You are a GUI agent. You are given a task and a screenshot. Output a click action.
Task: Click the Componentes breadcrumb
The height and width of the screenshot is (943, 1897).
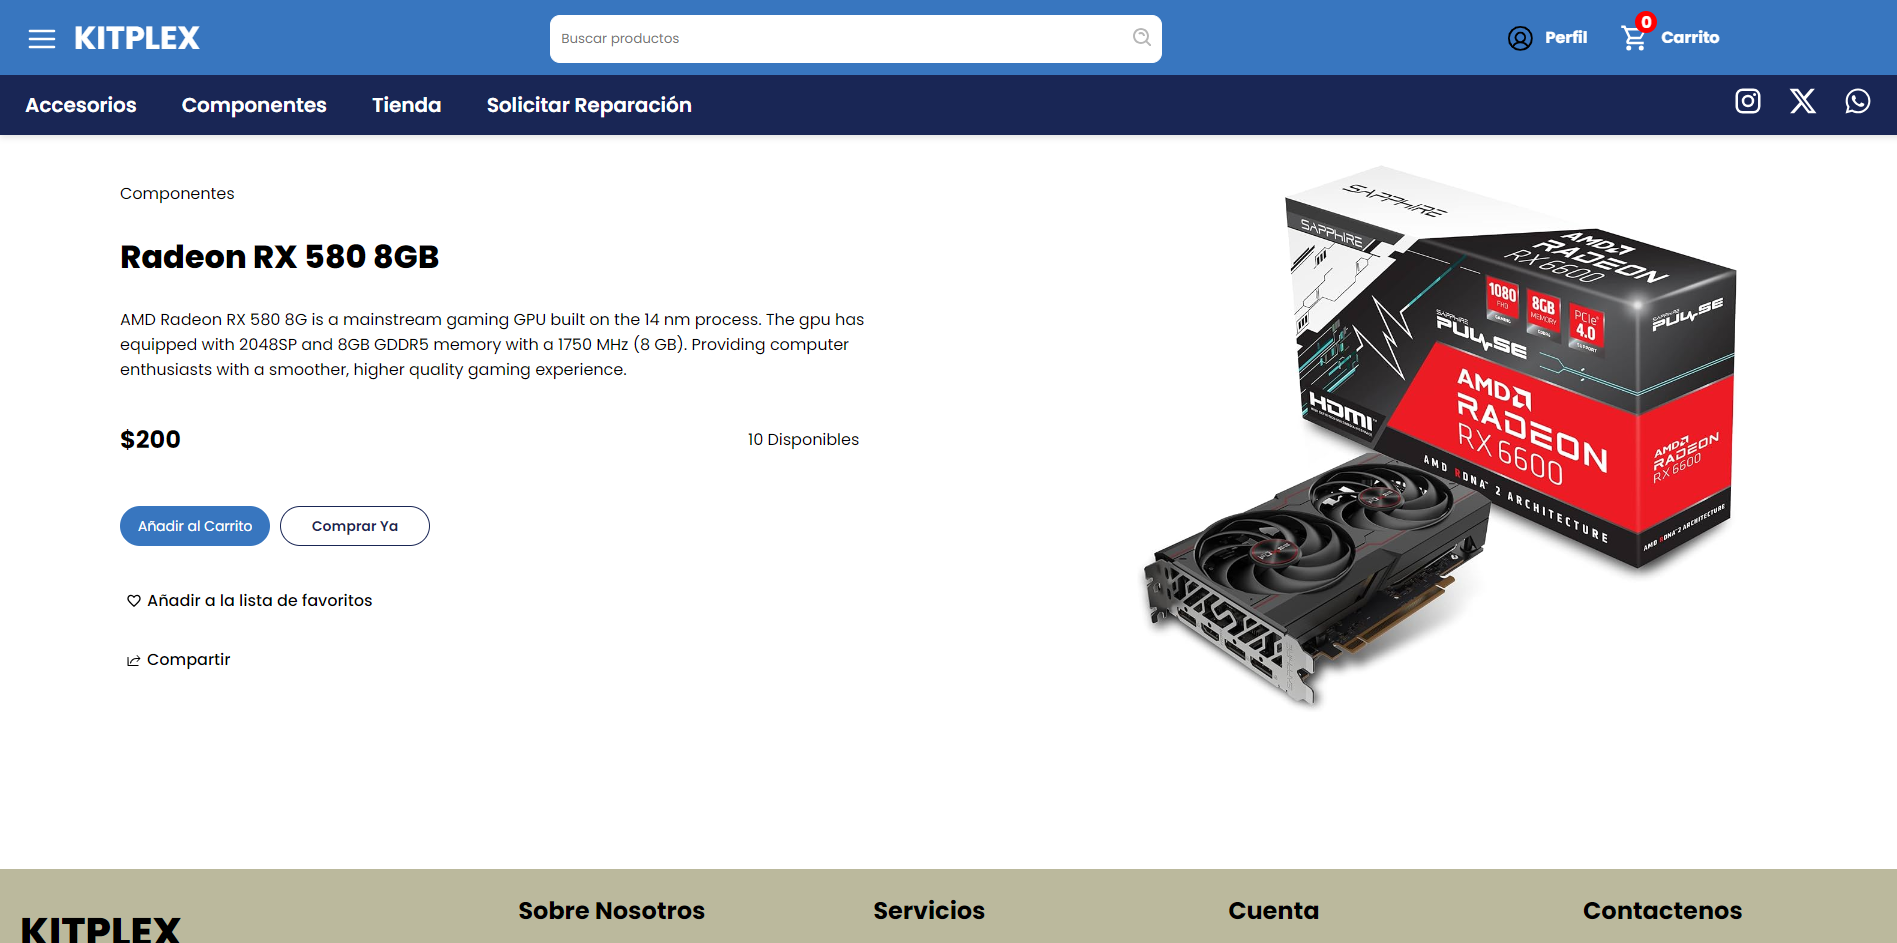177,193
